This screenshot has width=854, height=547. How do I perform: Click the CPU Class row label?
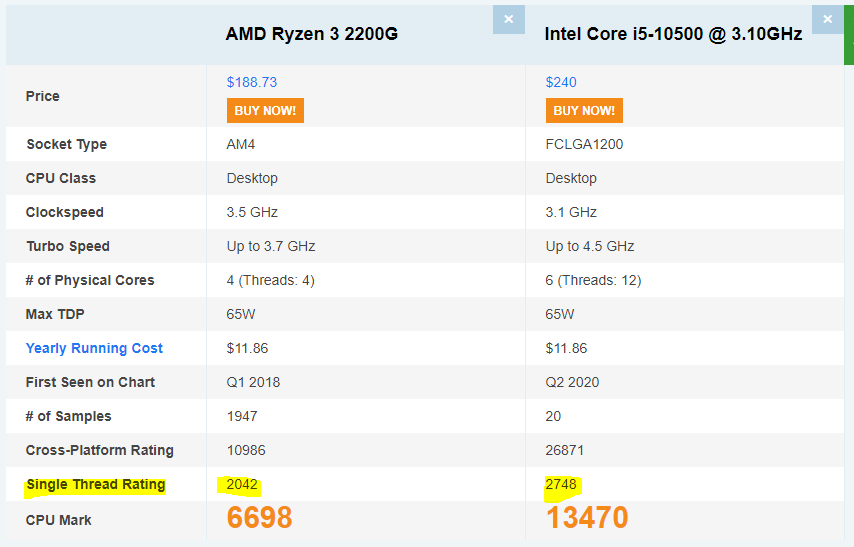pyautogui.click(x=60, y=178)
